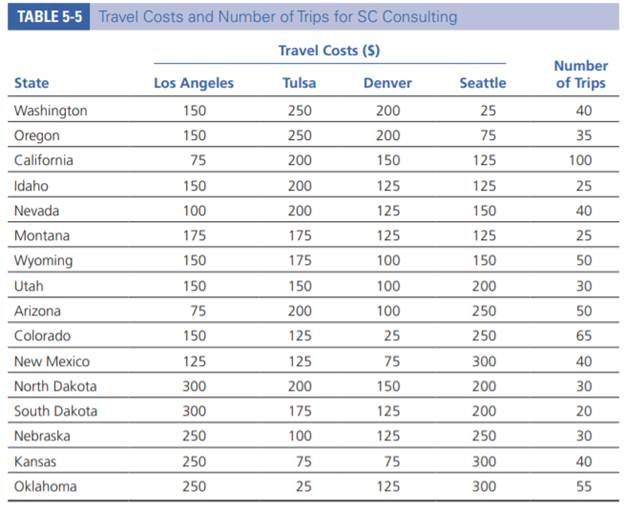Select the table title 'Travel Costs and Number of Trips'

pyautogui.click(x=277, y=16)
